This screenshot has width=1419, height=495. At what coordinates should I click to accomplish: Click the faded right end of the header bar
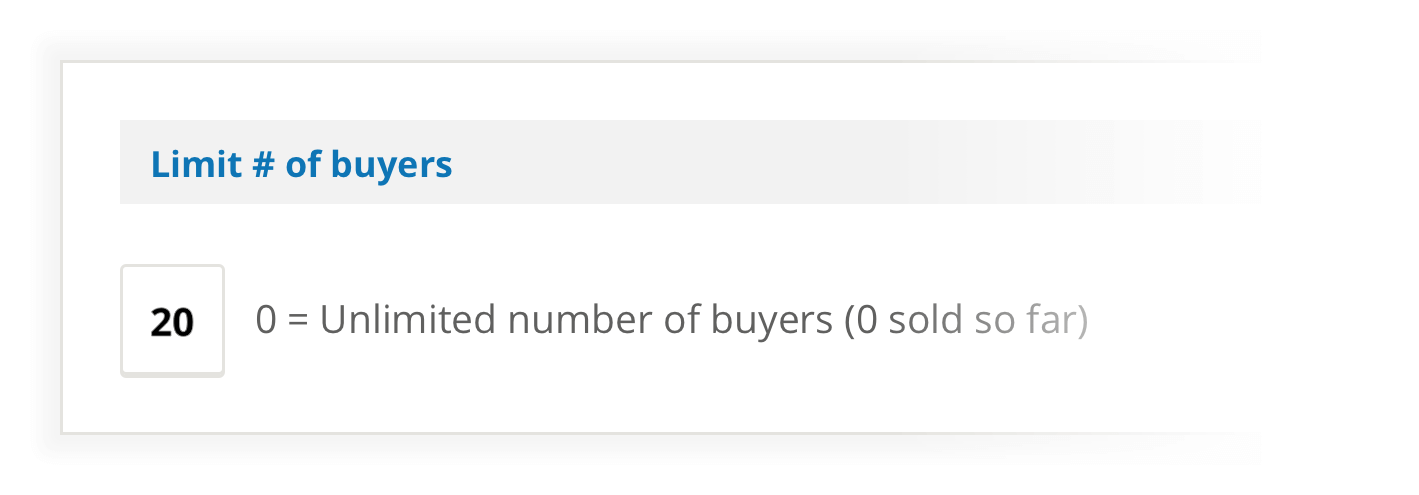(x=1180, y=162)
